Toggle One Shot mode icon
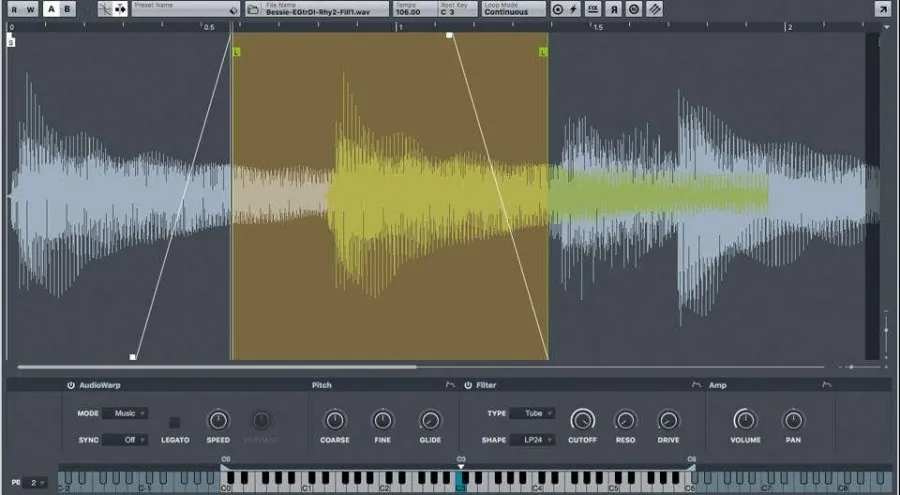The height and width of the screenshot is (495, 900). (x=557, y=9)
